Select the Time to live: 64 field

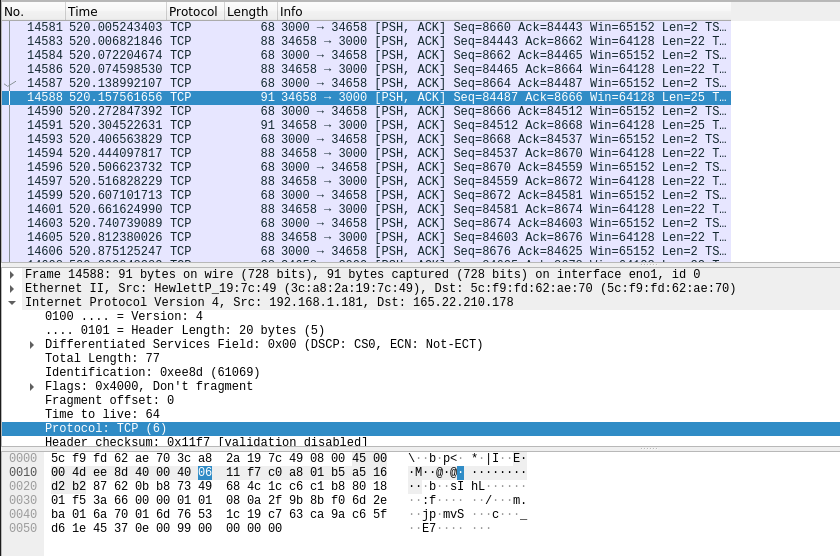[102, 414]
